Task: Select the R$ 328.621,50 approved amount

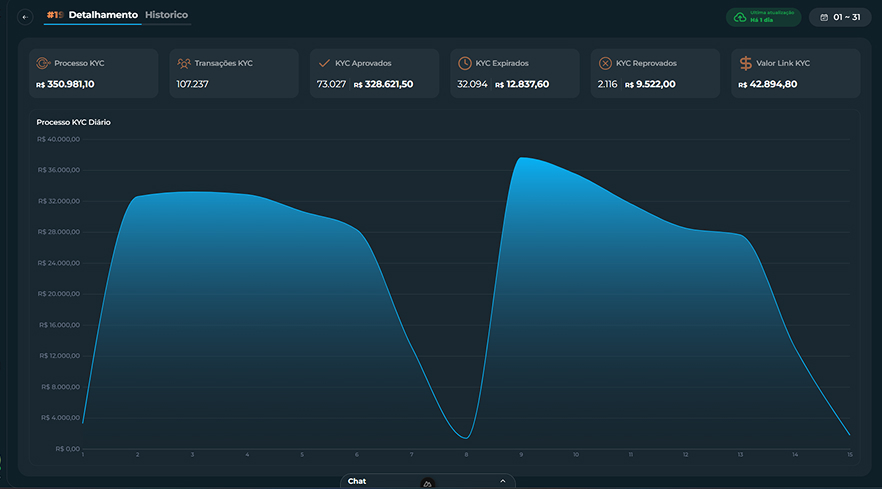Action: (384, 84)
